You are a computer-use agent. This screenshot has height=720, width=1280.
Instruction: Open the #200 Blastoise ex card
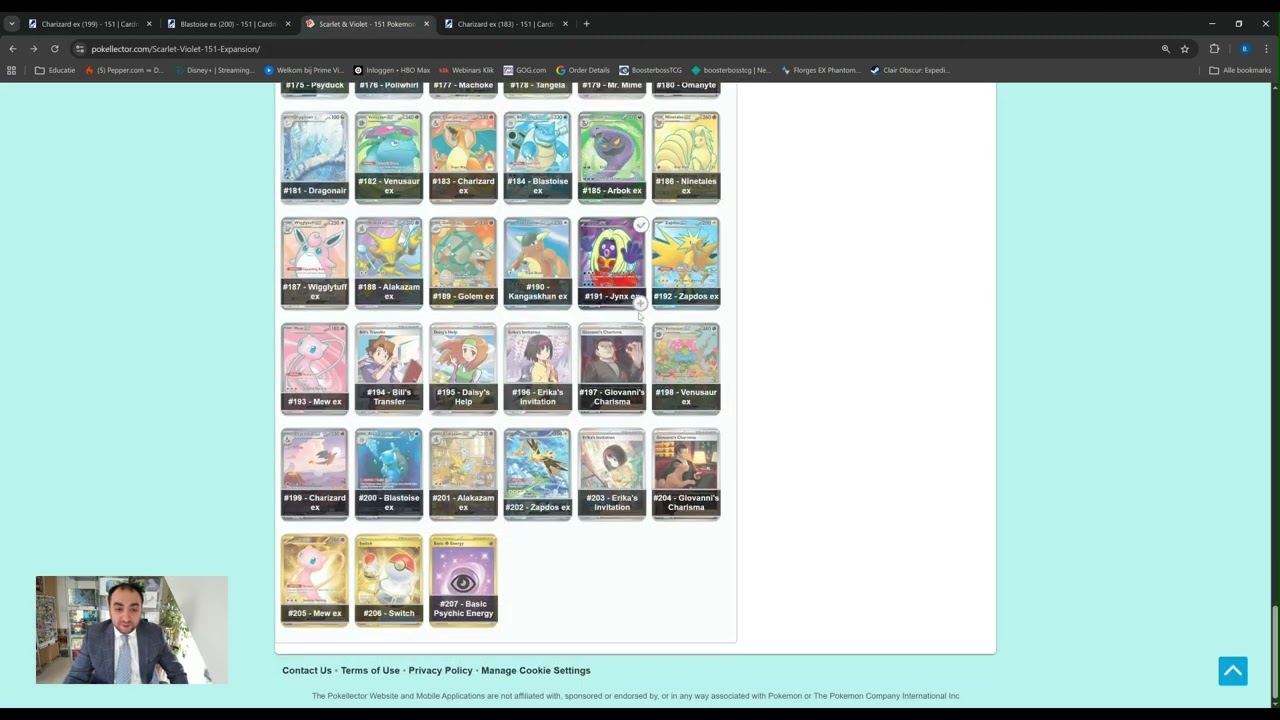[389, 474]
